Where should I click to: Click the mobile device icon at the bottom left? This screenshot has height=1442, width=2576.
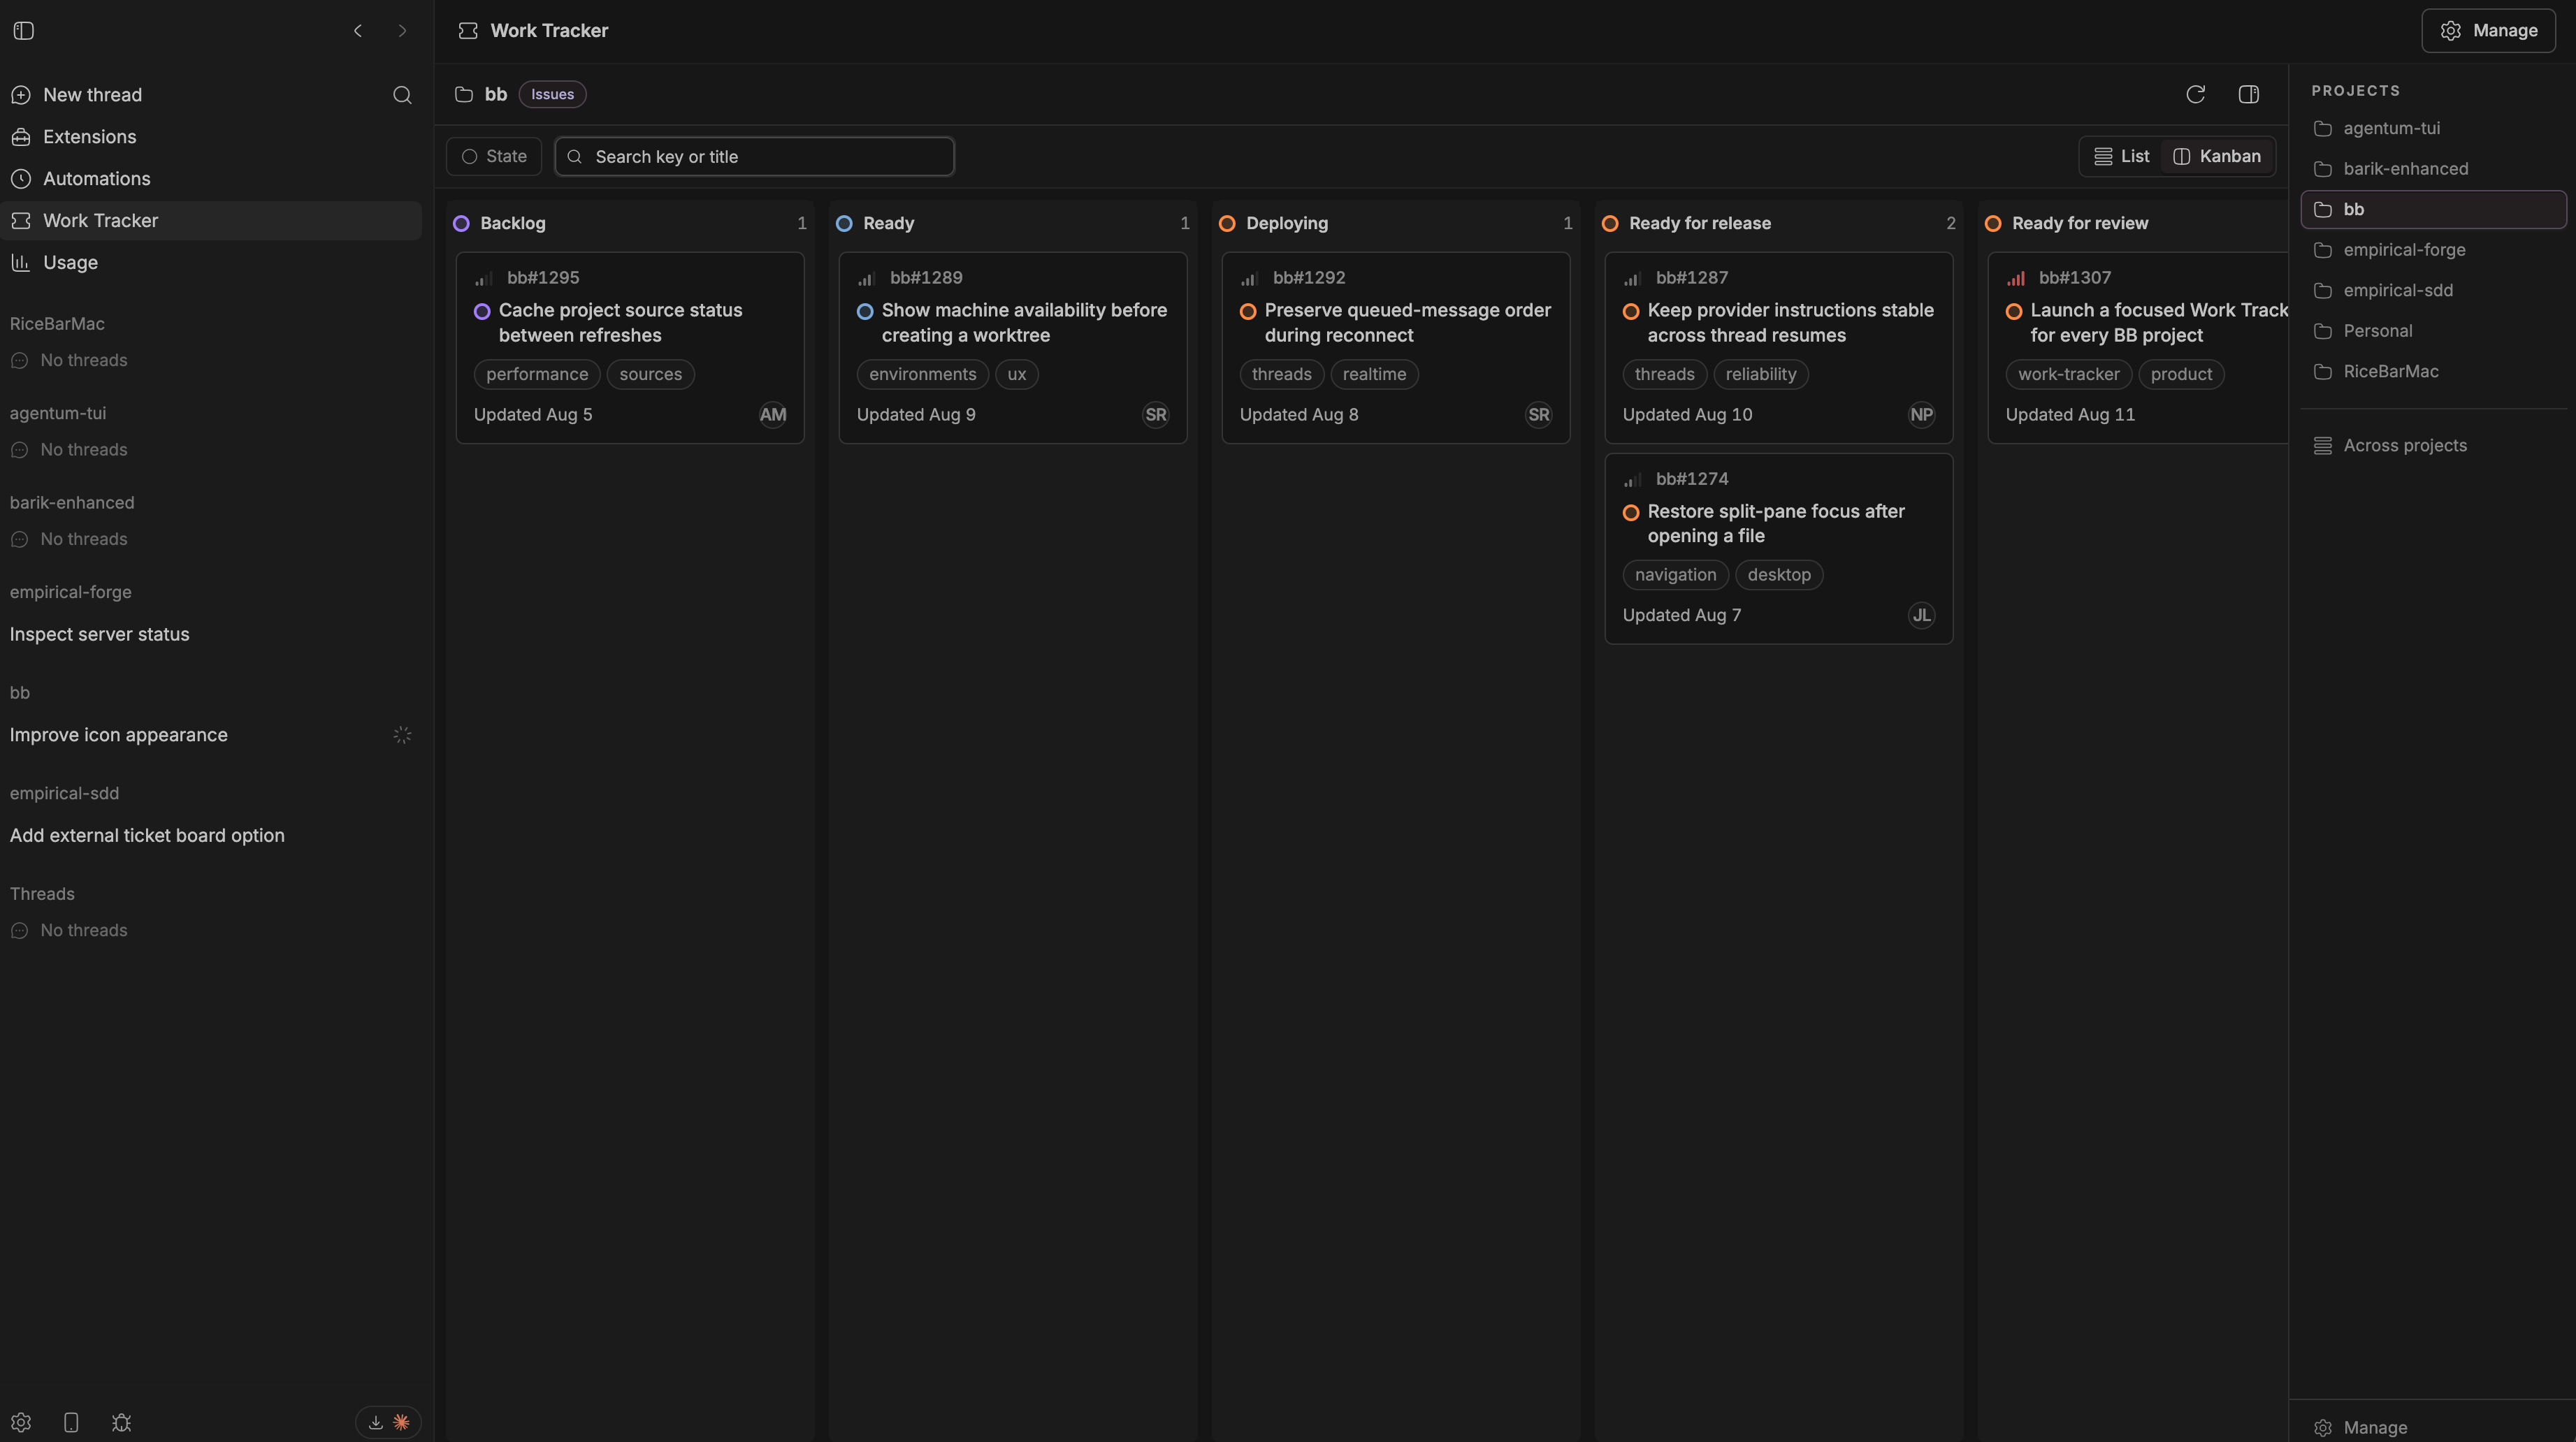pyautogui.click(x=71, y=1422)
